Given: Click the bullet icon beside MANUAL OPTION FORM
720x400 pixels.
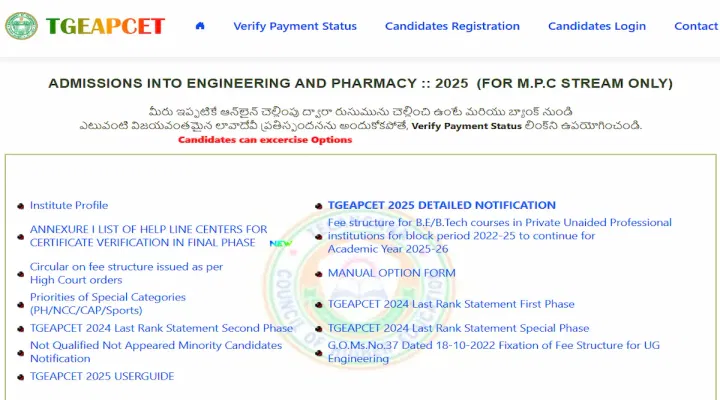Looking at the screenshot, I should click(319, 274).
